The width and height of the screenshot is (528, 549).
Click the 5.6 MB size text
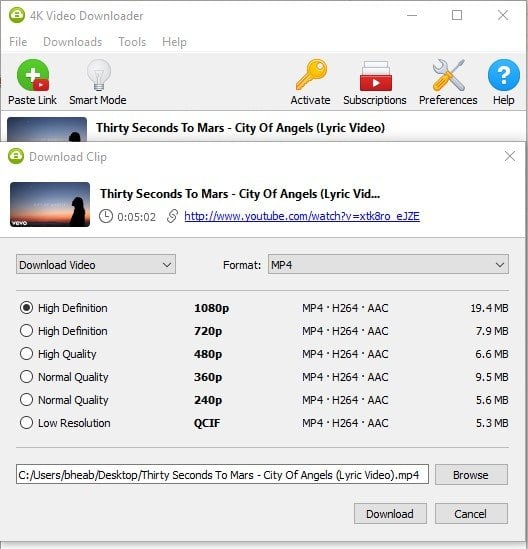coord(492,400)
